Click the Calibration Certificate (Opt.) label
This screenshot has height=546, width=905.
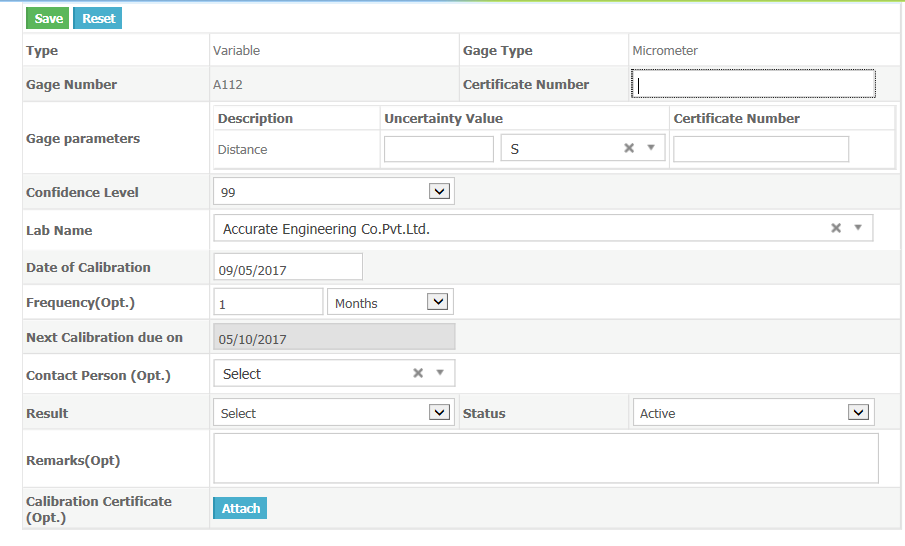point(99,509)
